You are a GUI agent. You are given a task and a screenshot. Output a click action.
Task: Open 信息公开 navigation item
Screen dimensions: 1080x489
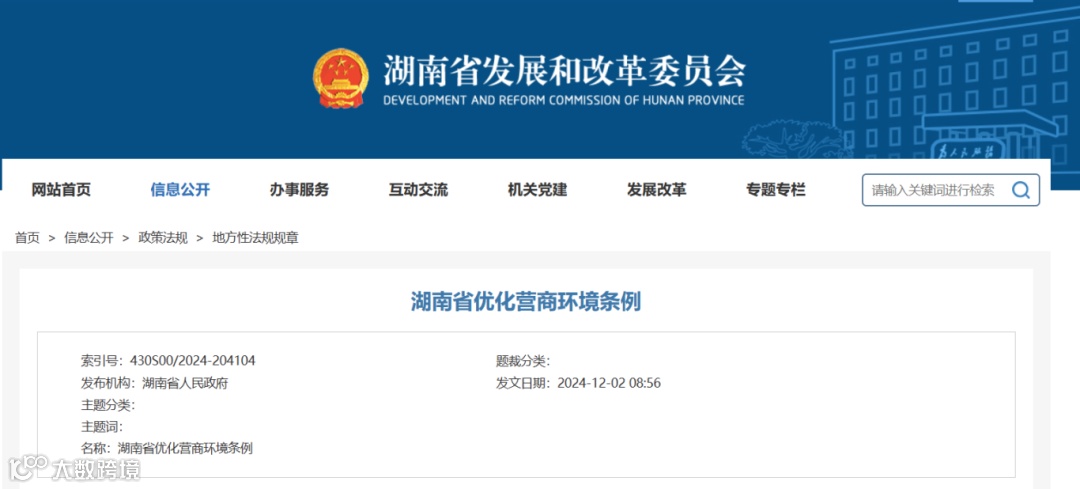pos(180,190)
